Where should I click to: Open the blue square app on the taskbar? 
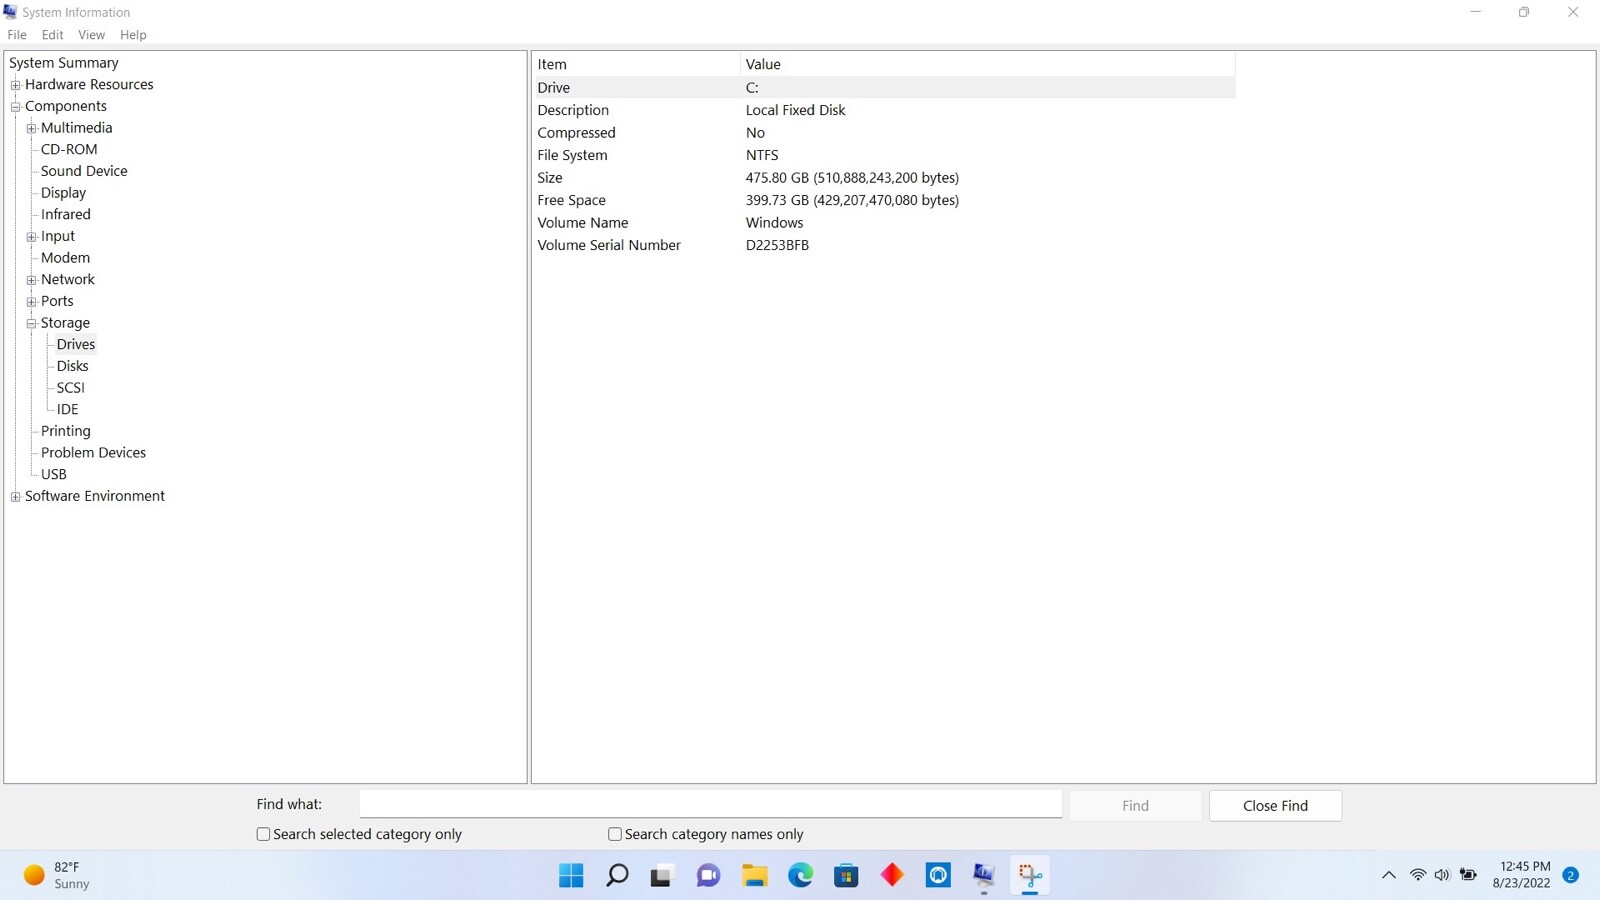click(x=938, y=876)
